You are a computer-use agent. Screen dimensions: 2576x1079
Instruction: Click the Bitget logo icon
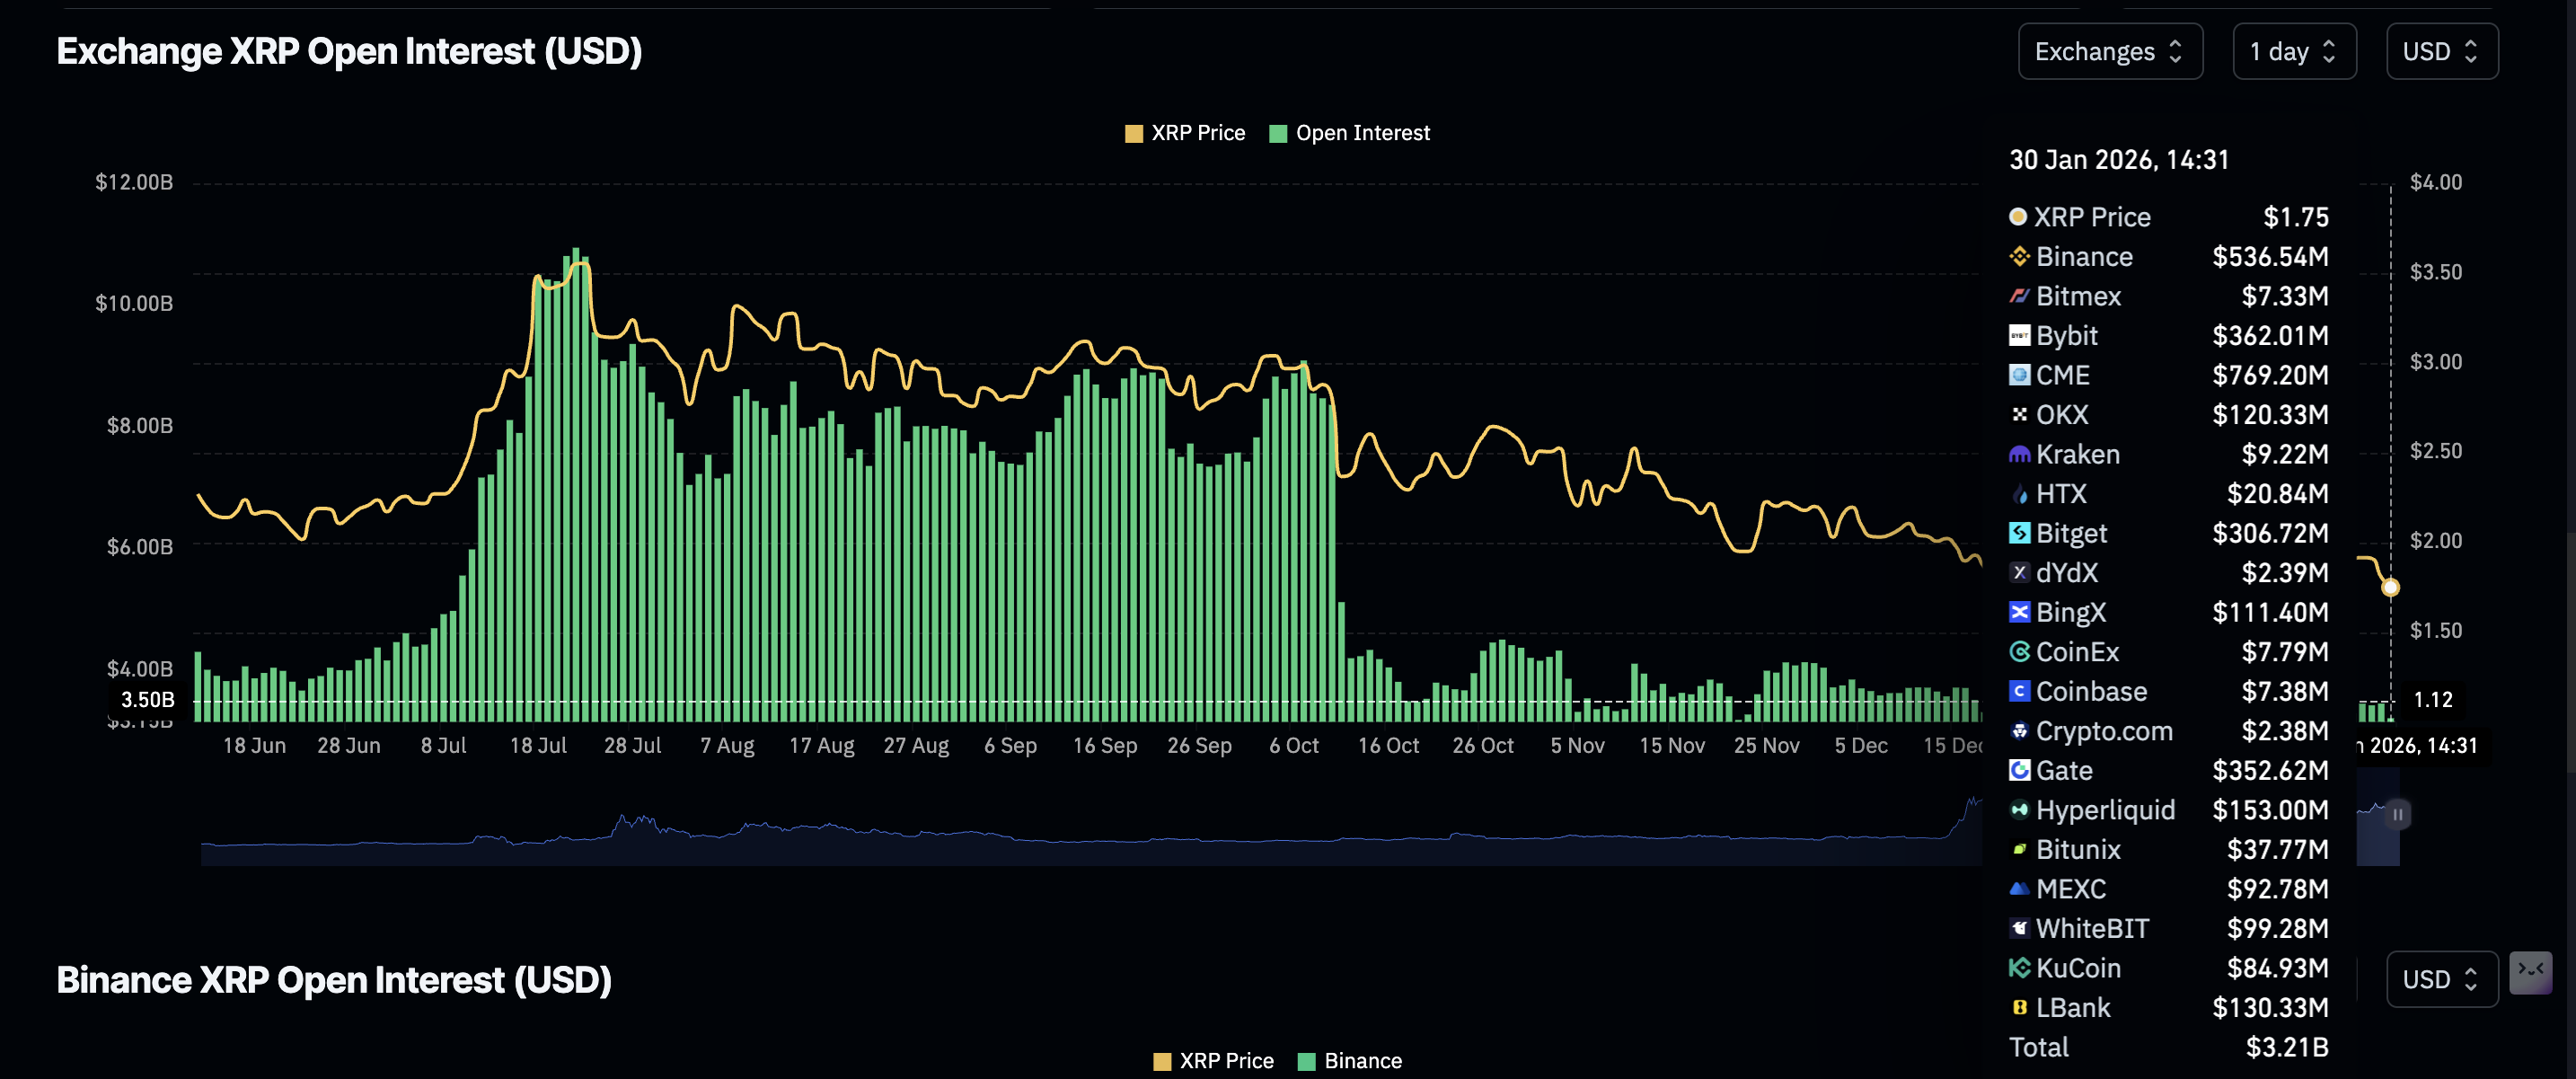(2019, 533)
